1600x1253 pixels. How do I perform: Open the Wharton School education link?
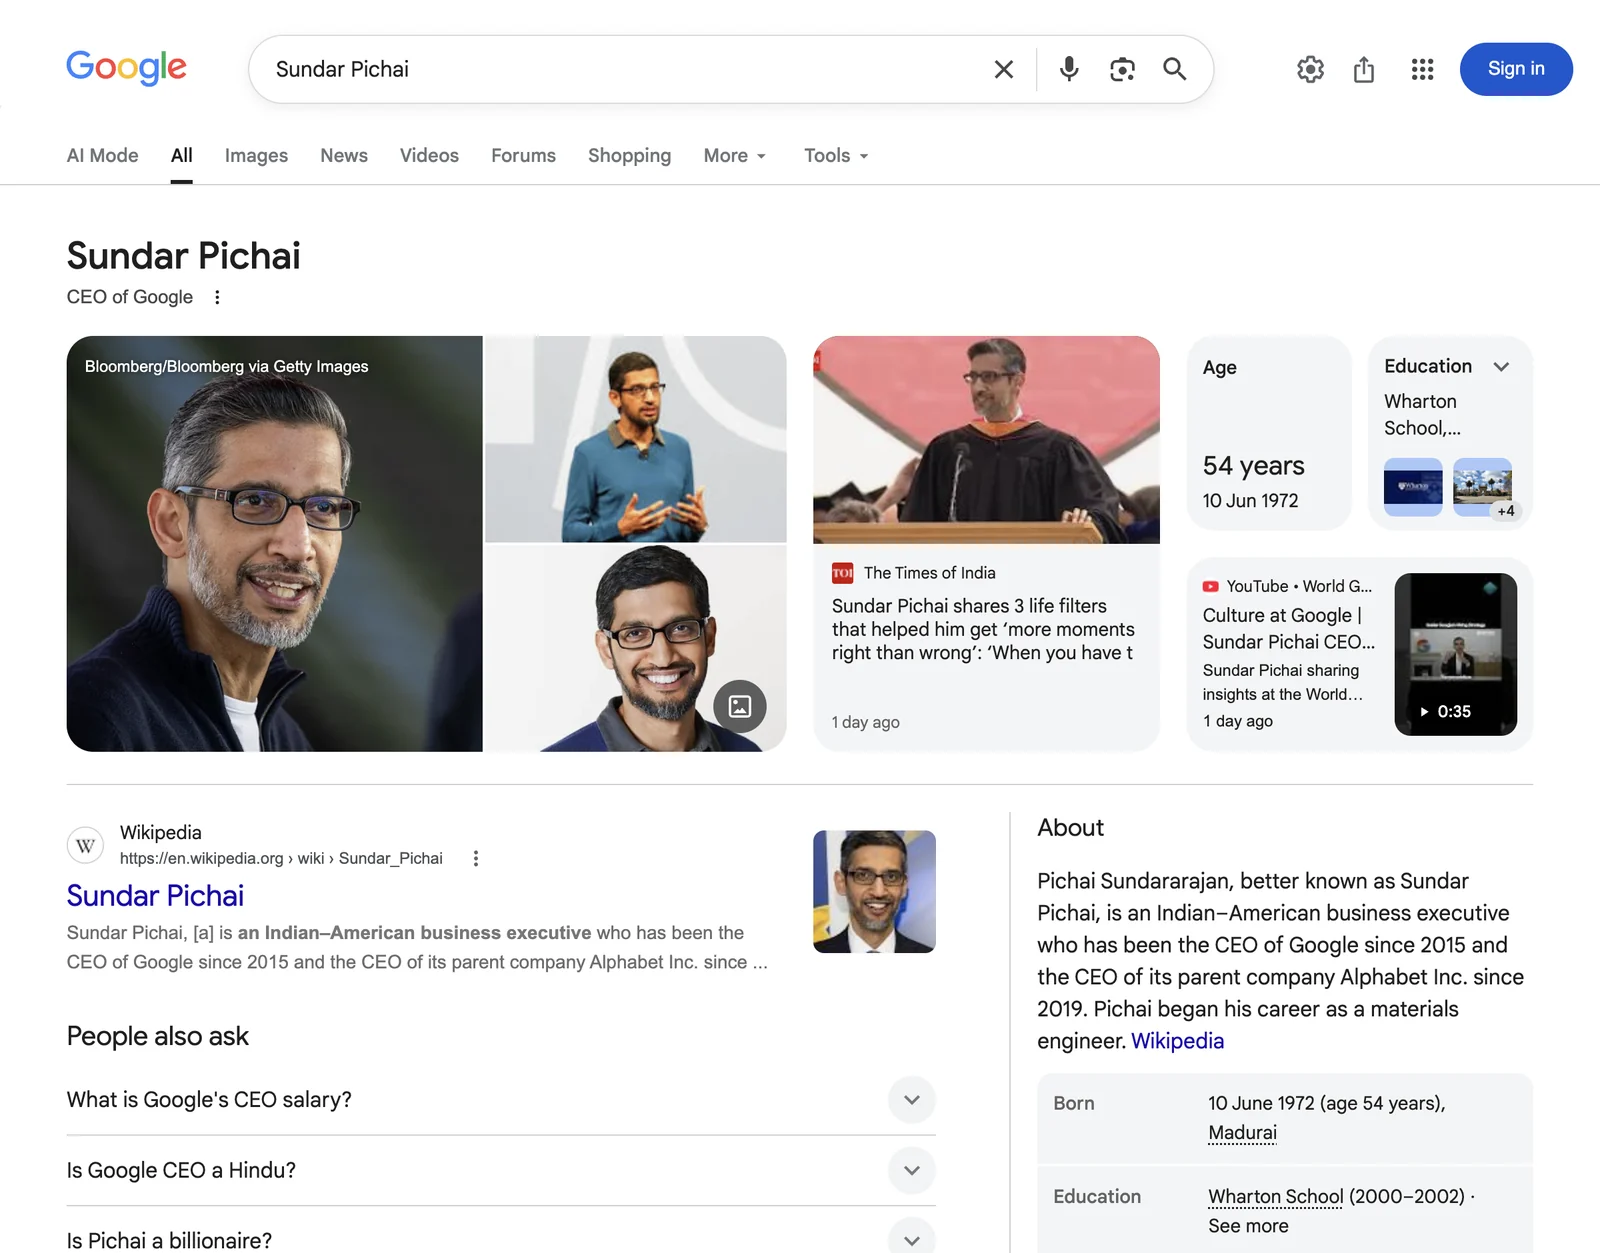(x=1276, y=1197)
